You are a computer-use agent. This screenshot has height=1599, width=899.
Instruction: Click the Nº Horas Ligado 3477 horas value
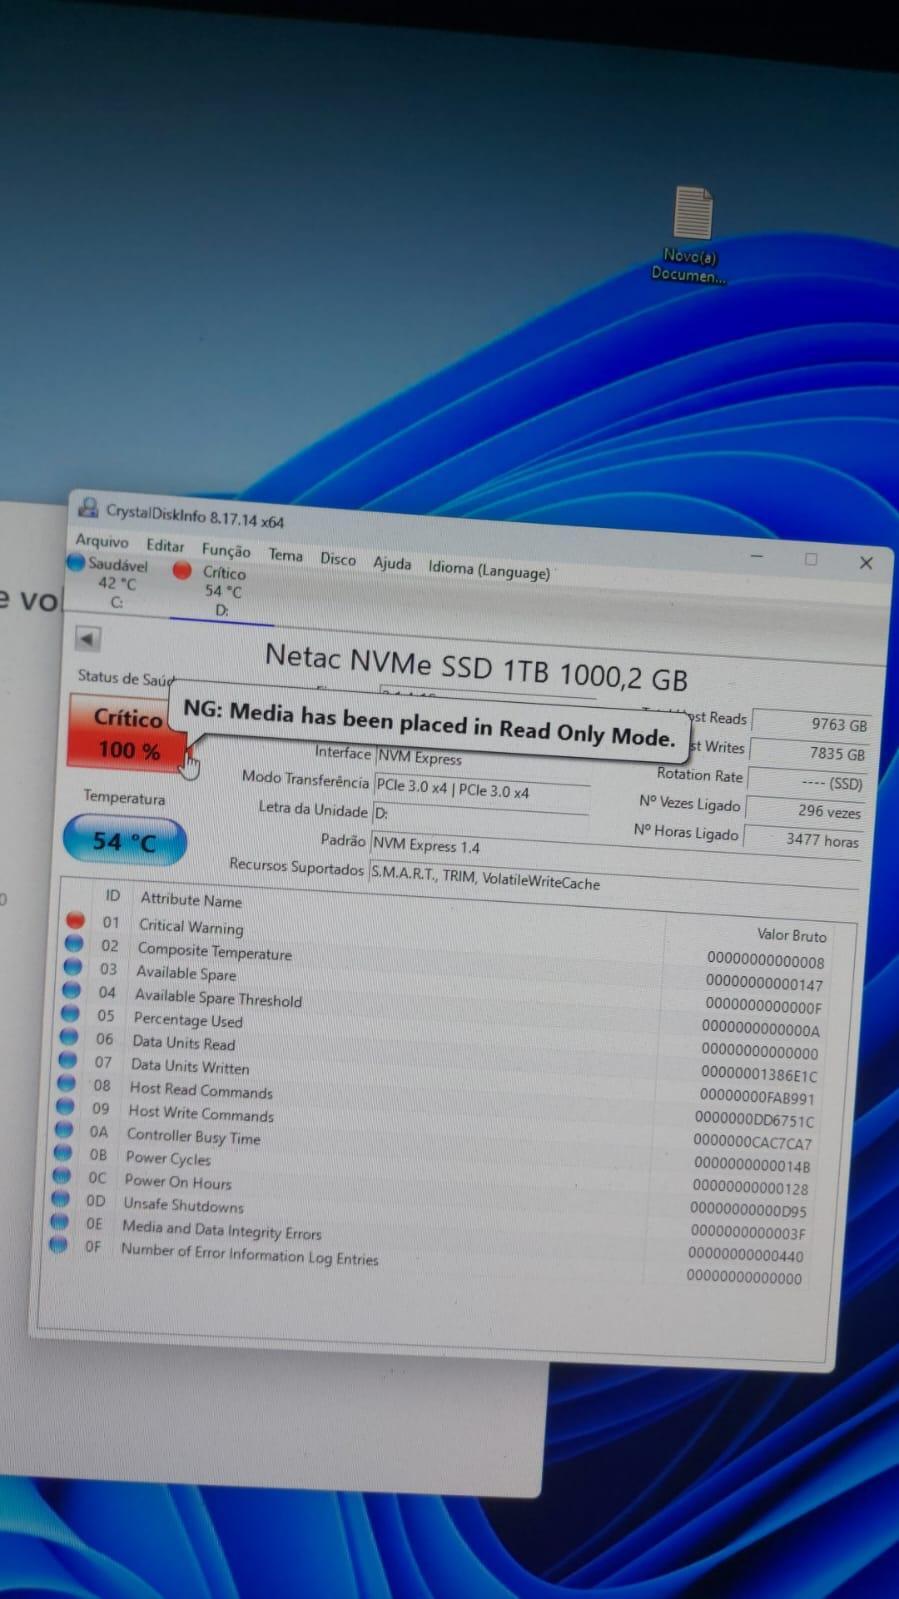pos(802,838)
